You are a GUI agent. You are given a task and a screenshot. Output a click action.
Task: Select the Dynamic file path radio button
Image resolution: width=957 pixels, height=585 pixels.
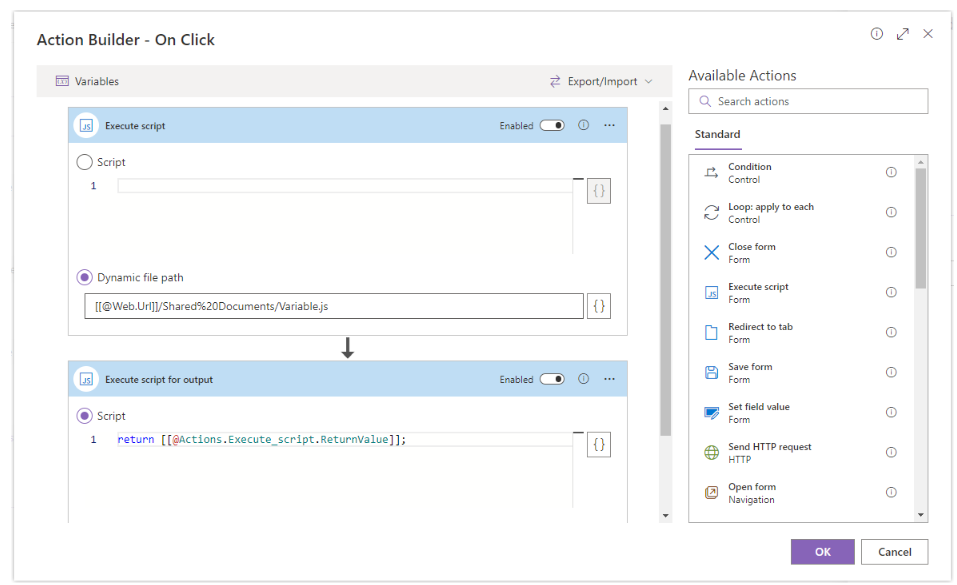pos(84,277)
